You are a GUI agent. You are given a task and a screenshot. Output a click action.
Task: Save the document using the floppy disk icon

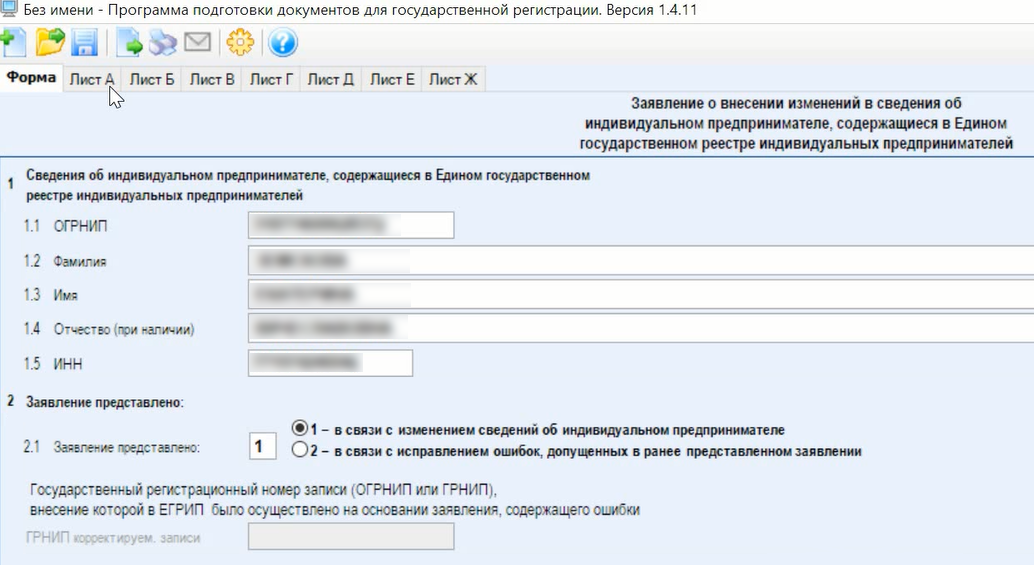tap(84, 42)
